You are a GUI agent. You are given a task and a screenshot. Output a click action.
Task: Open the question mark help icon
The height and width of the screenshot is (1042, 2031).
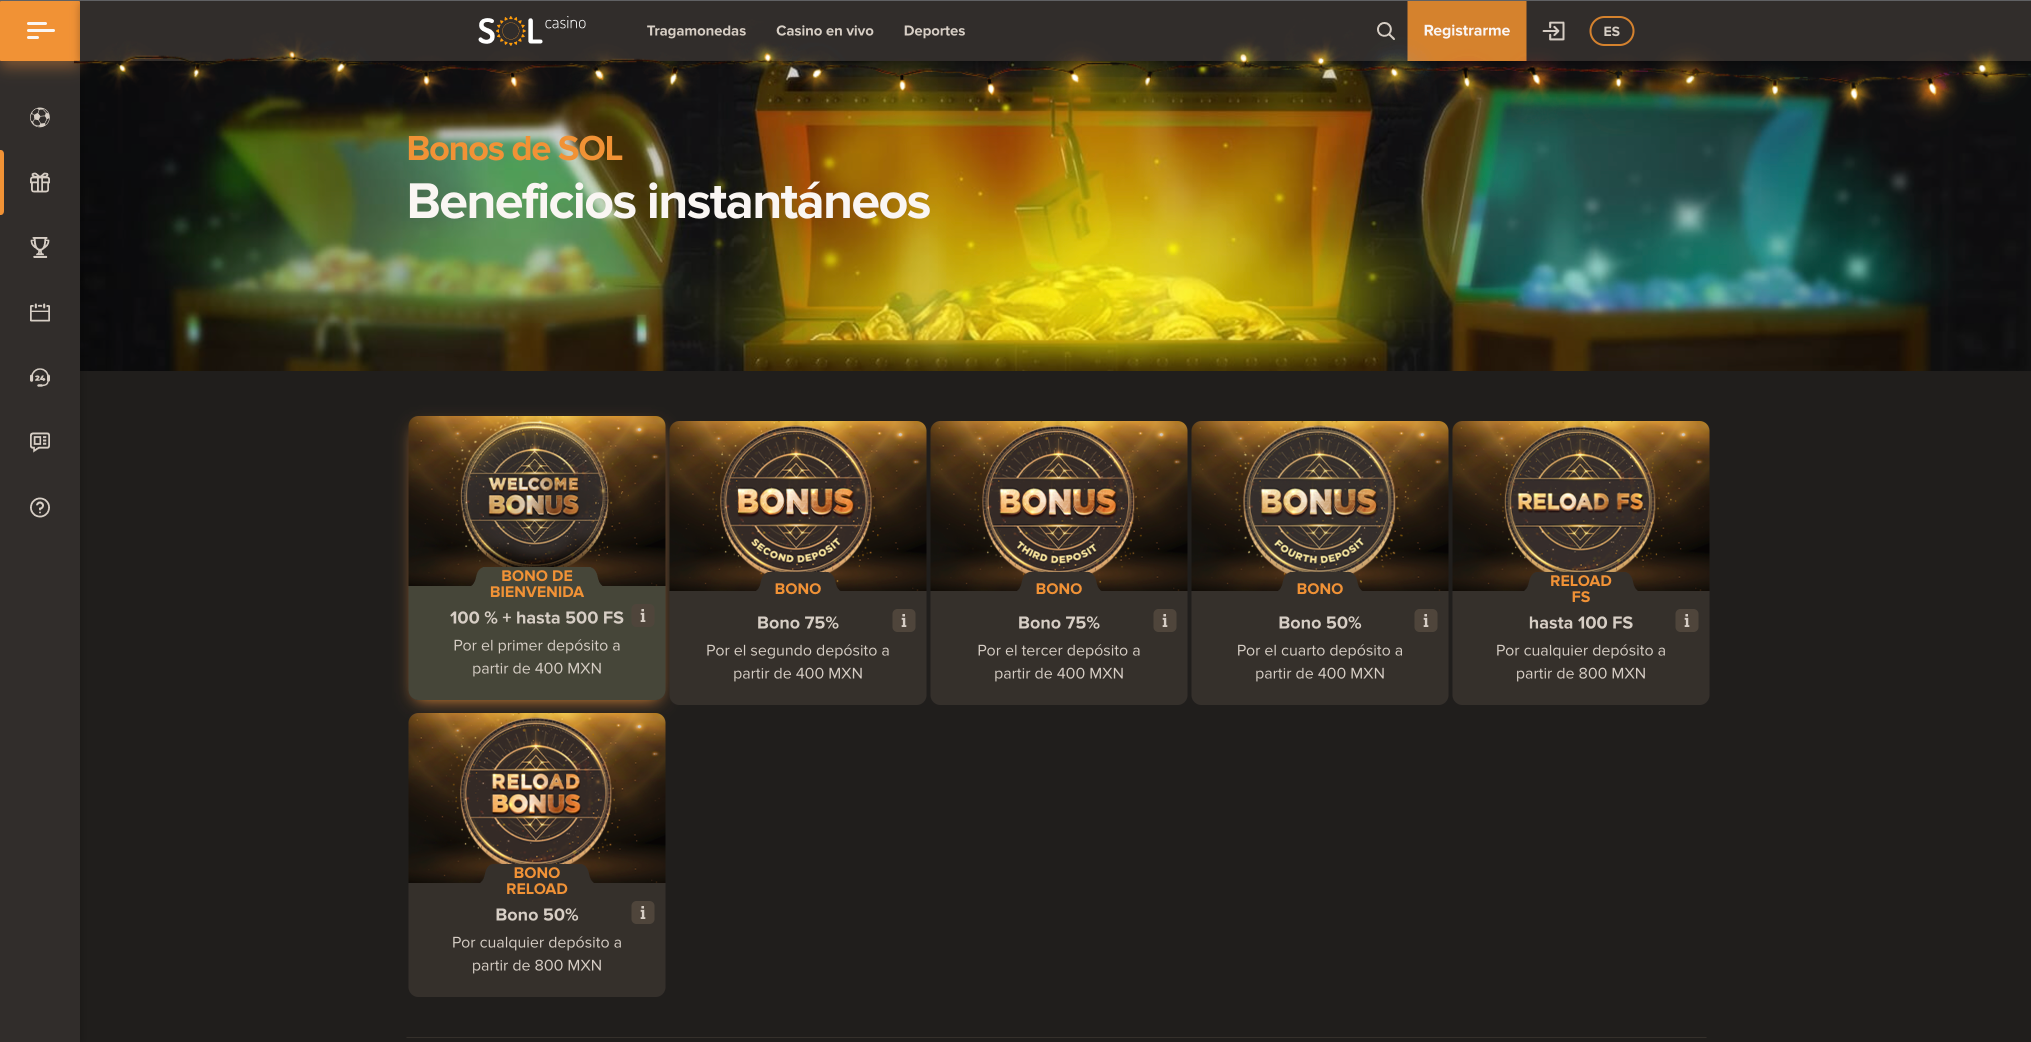tap(40, 508)
